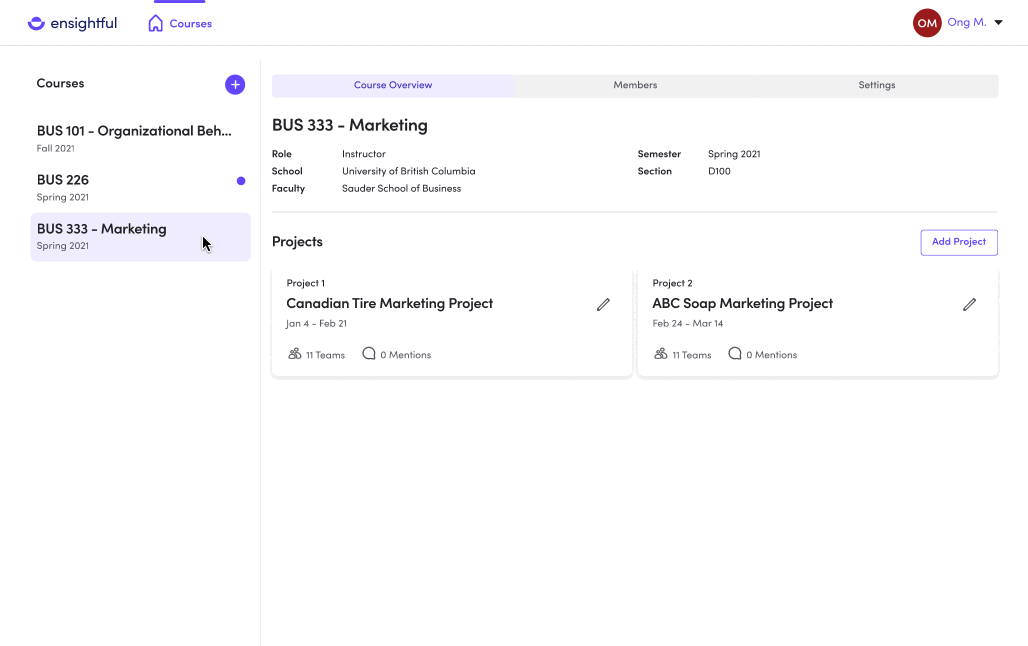Click the Ong M. user name
Image resolution: width=1028 pixels, height=646 pixels.
click(966, 22)
